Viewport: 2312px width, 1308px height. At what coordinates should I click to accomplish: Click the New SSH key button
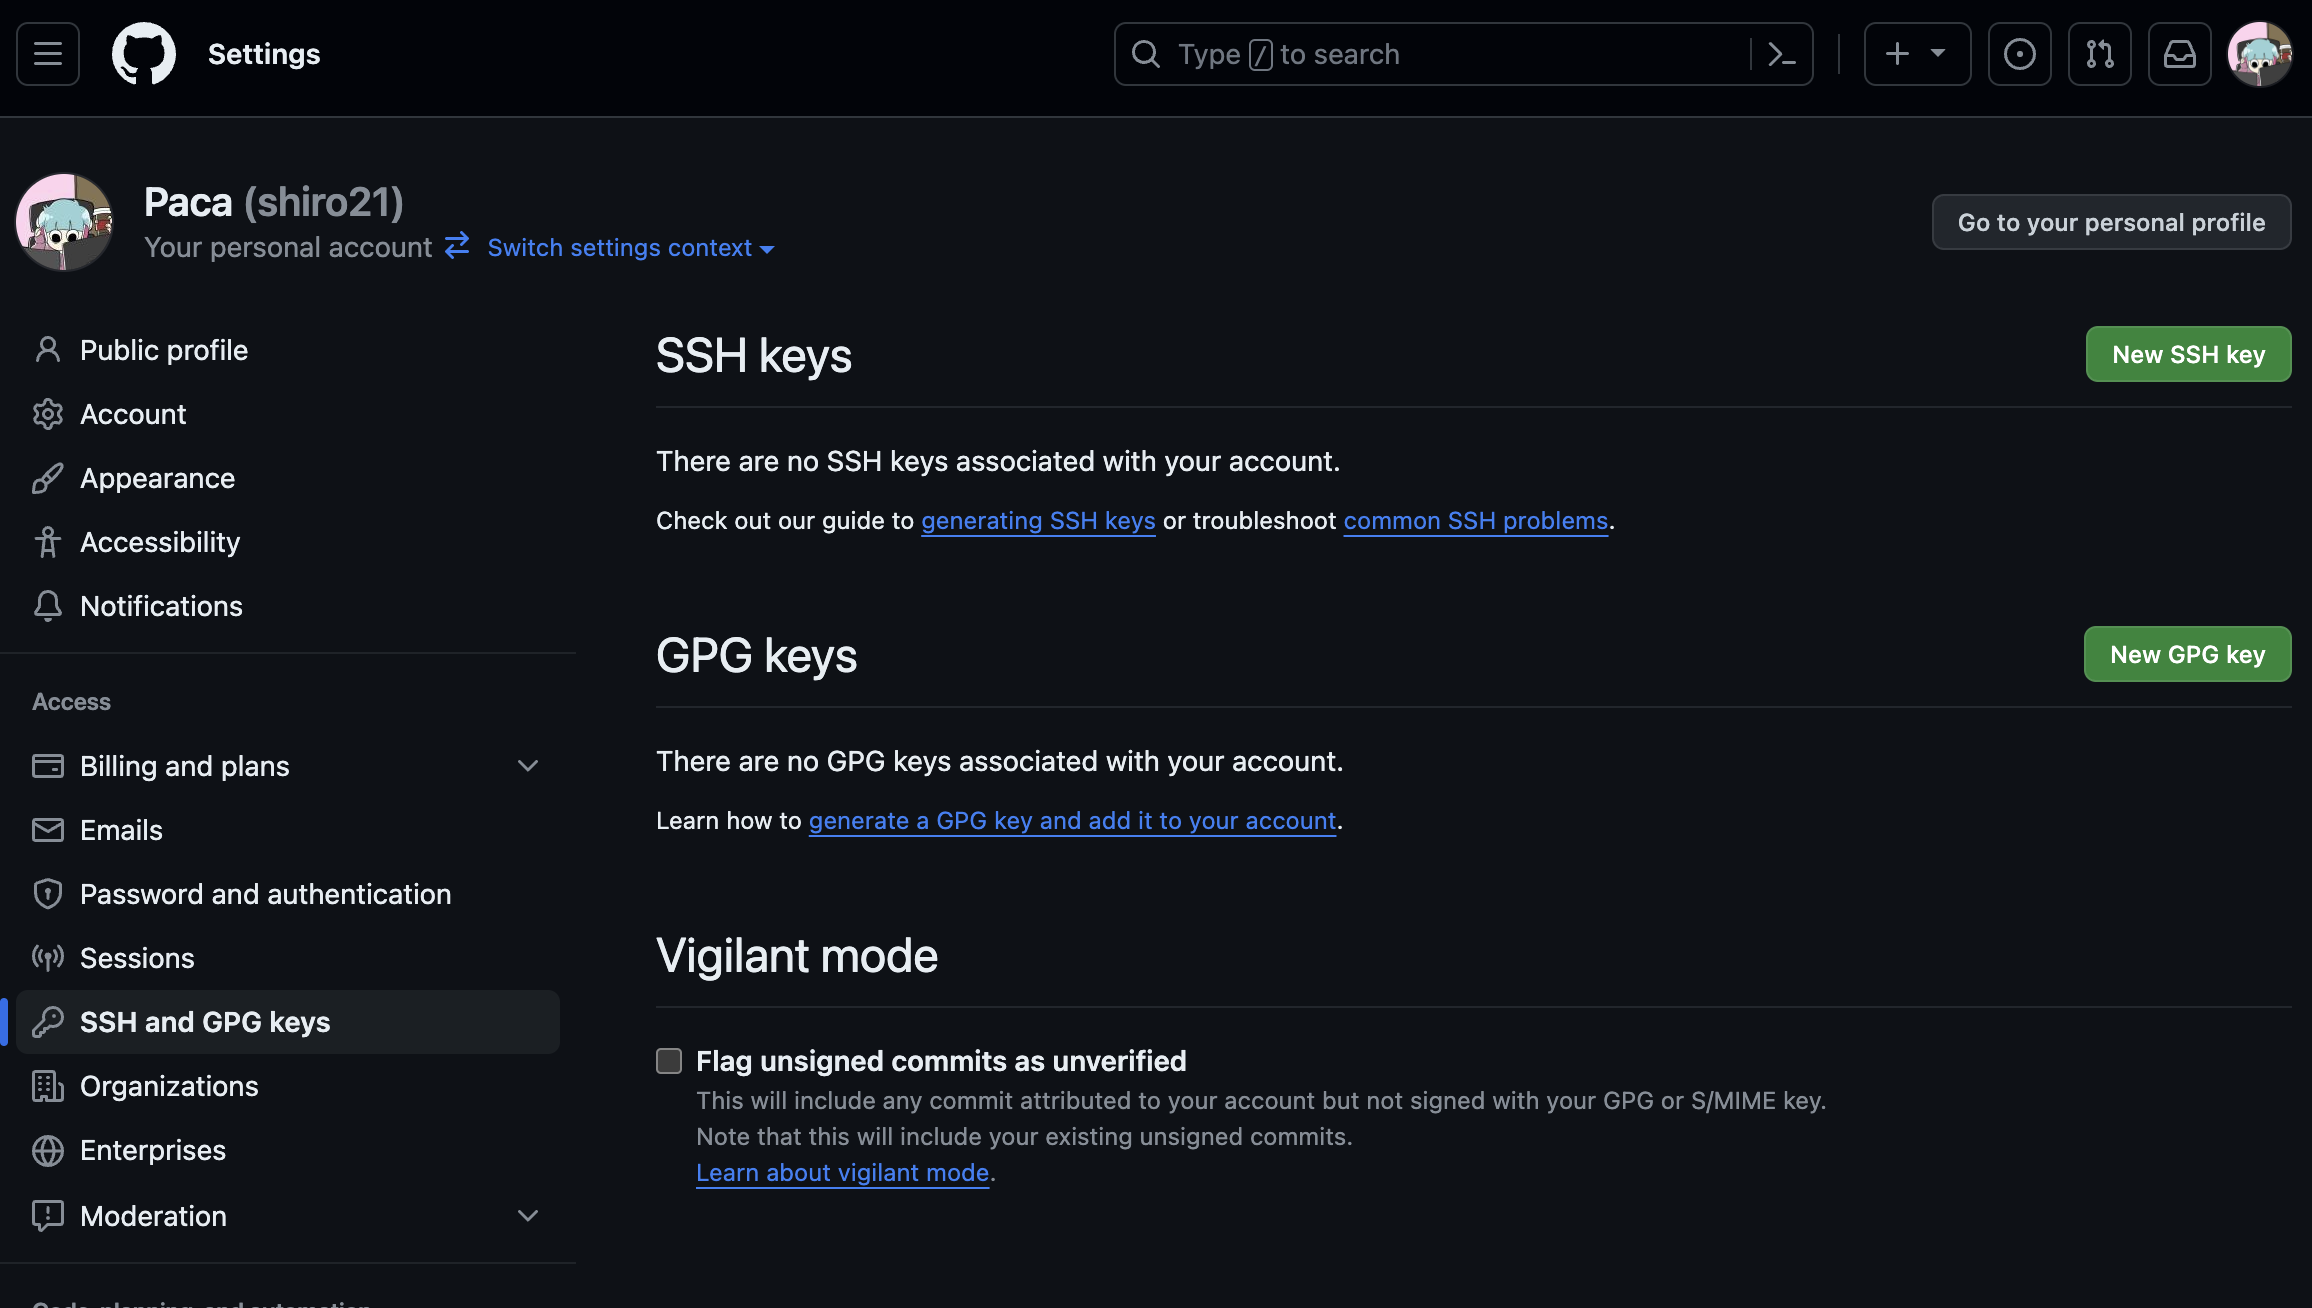[2188, 354]
